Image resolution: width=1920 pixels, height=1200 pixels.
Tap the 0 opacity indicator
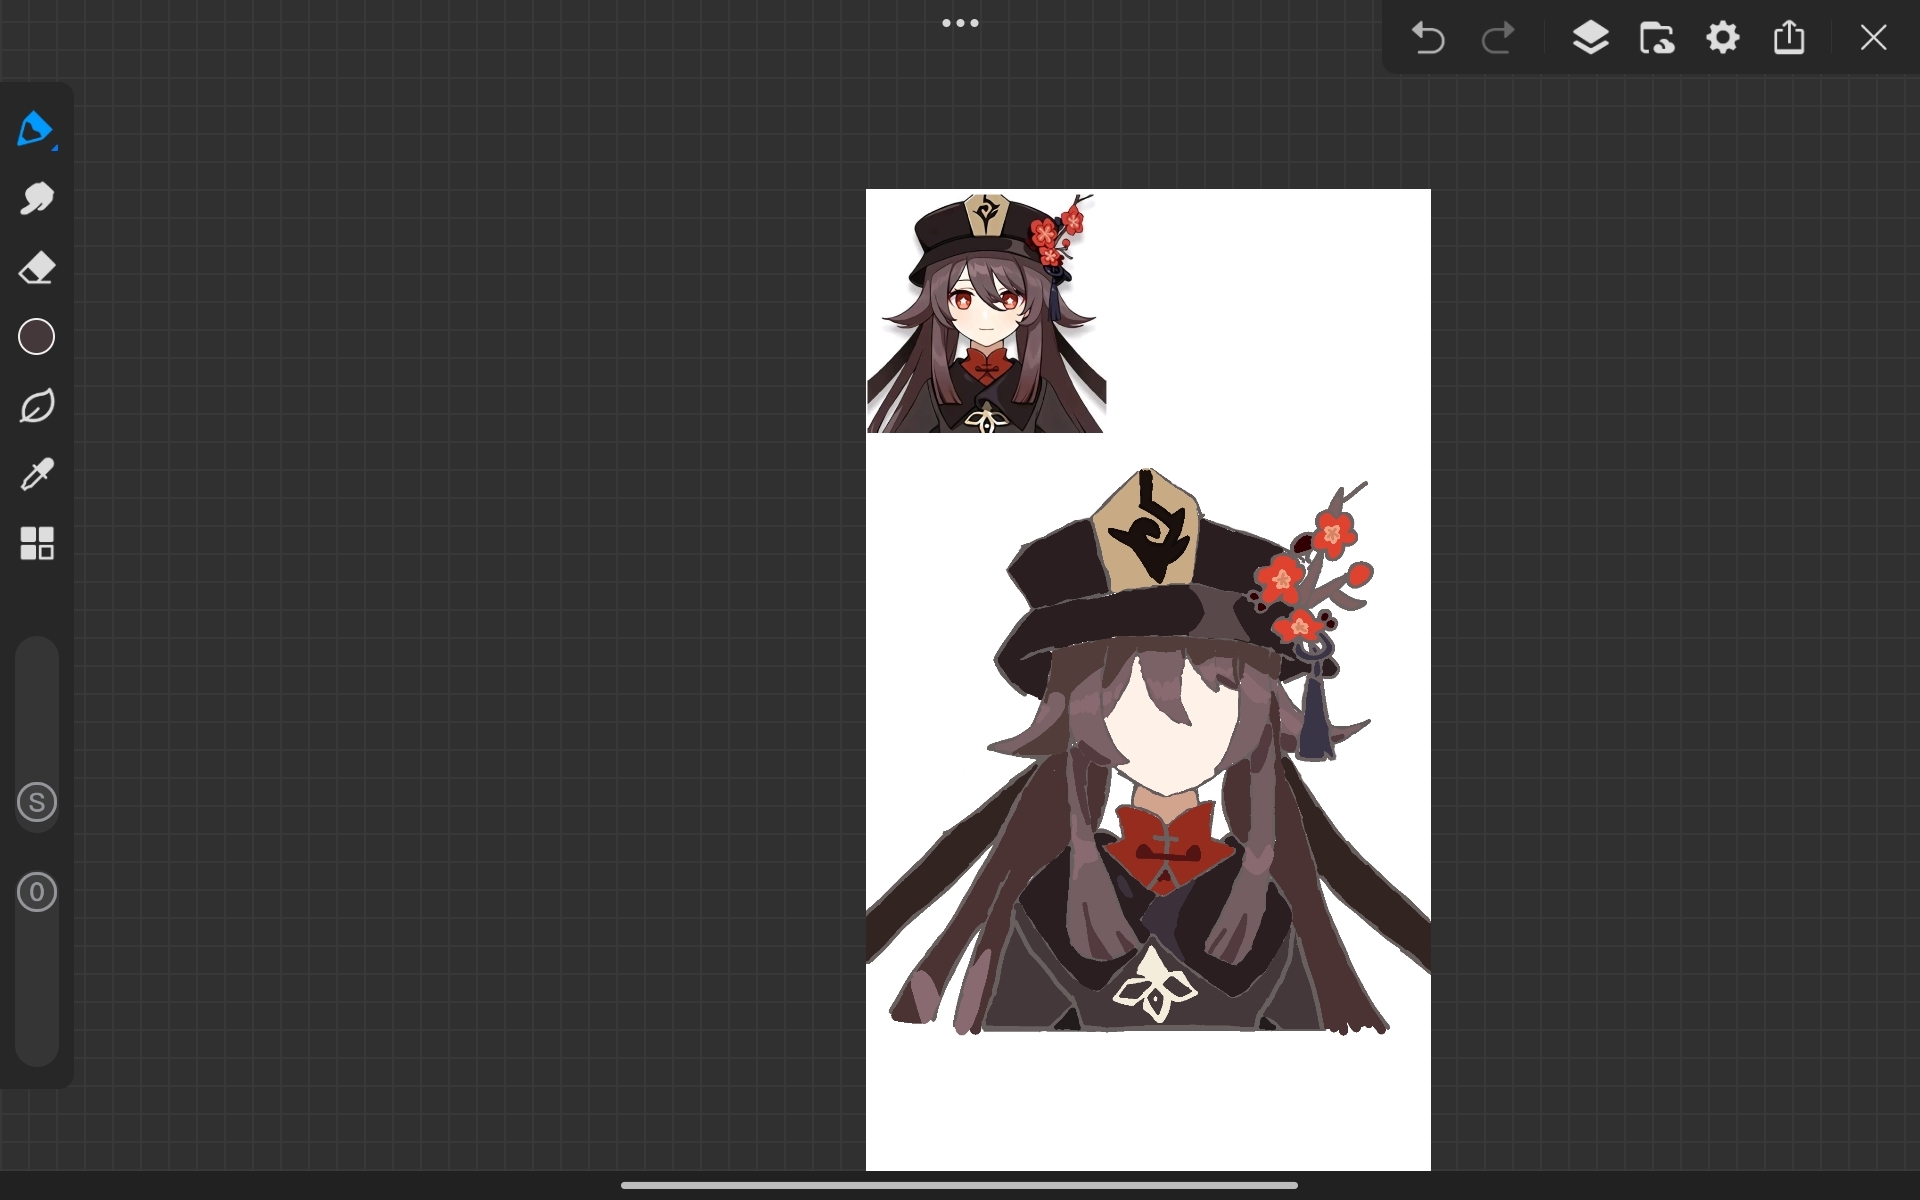37,892
